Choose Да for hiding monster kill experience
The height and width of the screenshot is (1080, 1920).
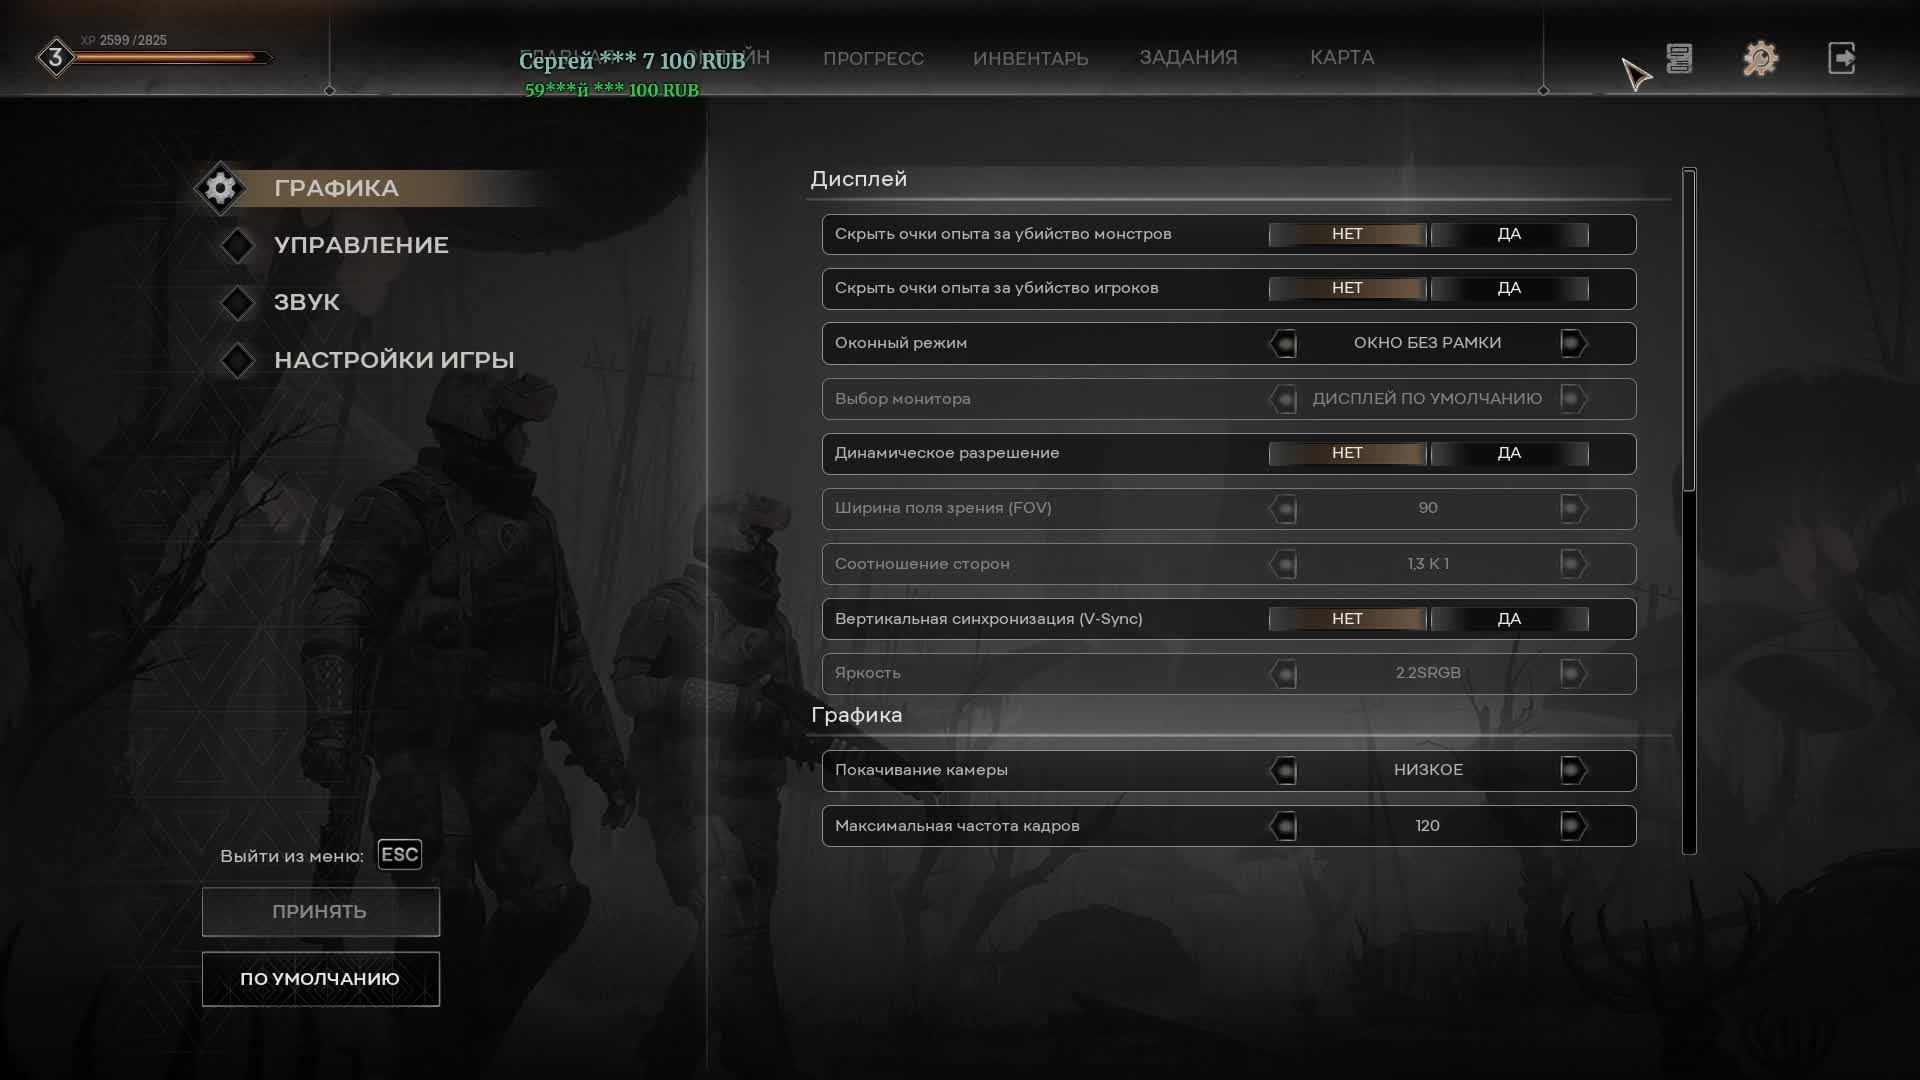tap(1509, 234)
